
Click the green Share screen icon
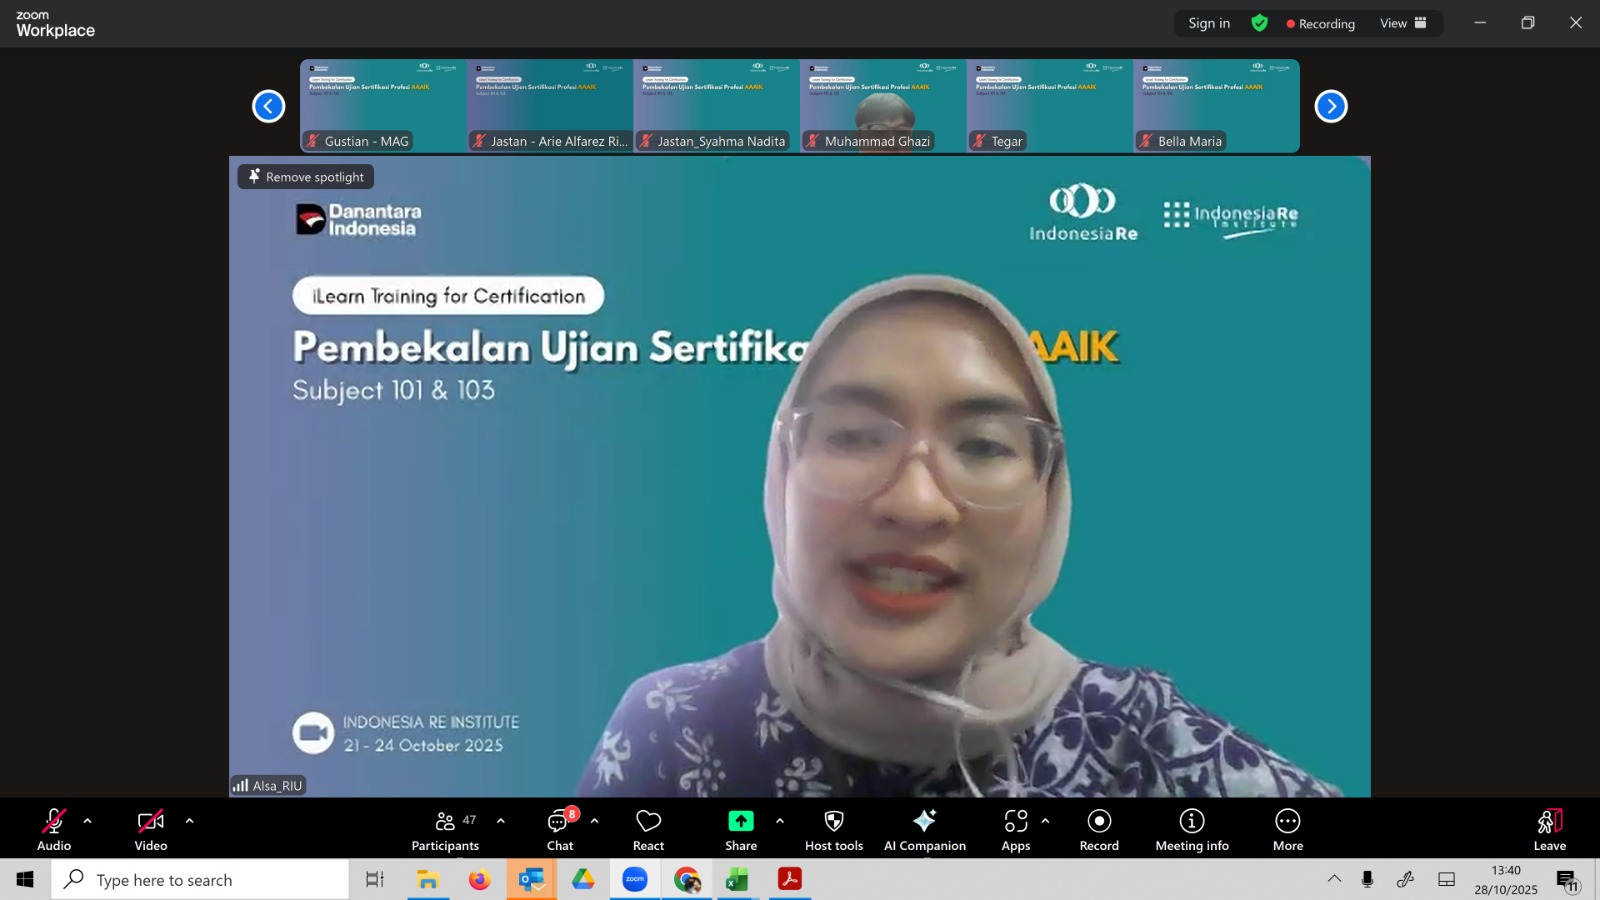740,821
